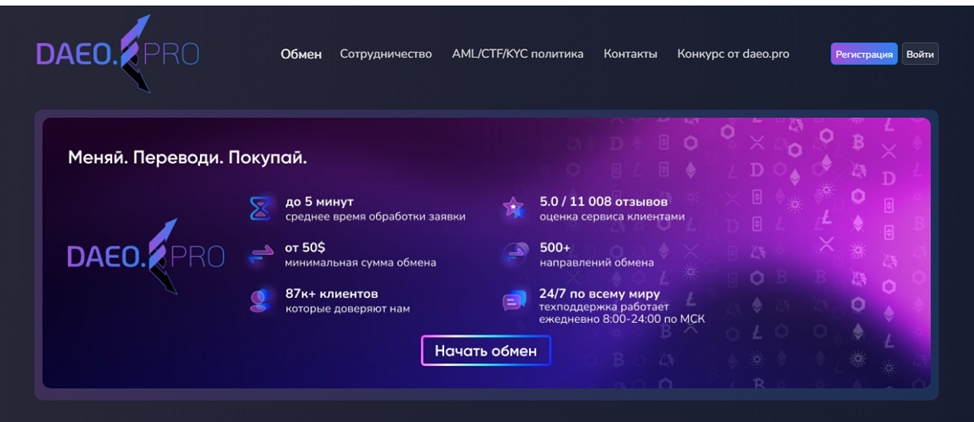Click the exchange arrows icon beside от 50$

click(x=260, y=254)
